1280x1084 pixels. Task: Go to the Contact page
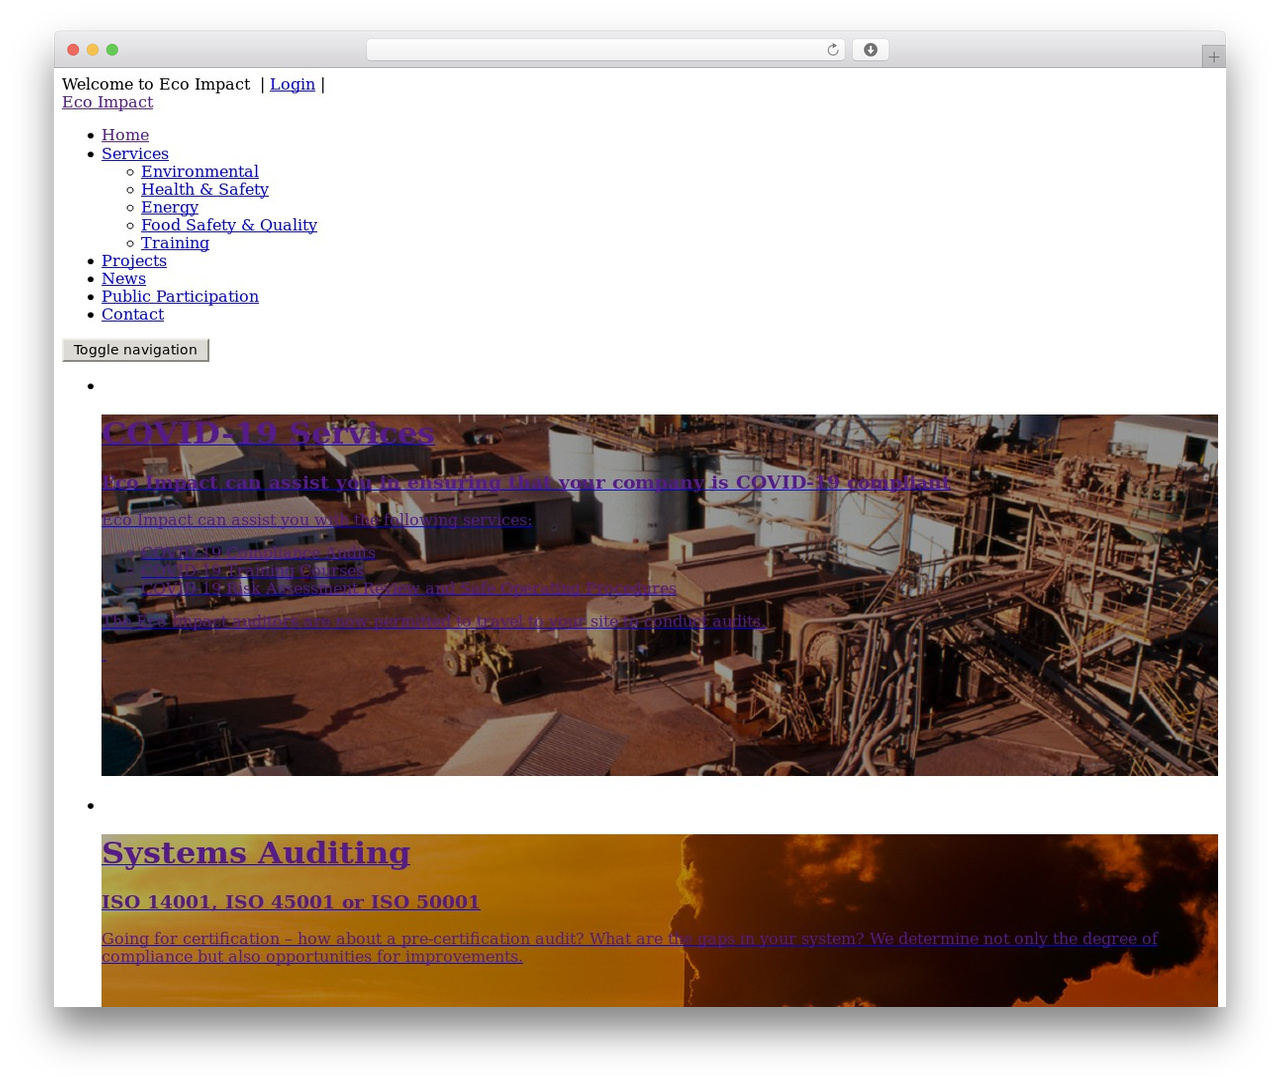point(133,316)
